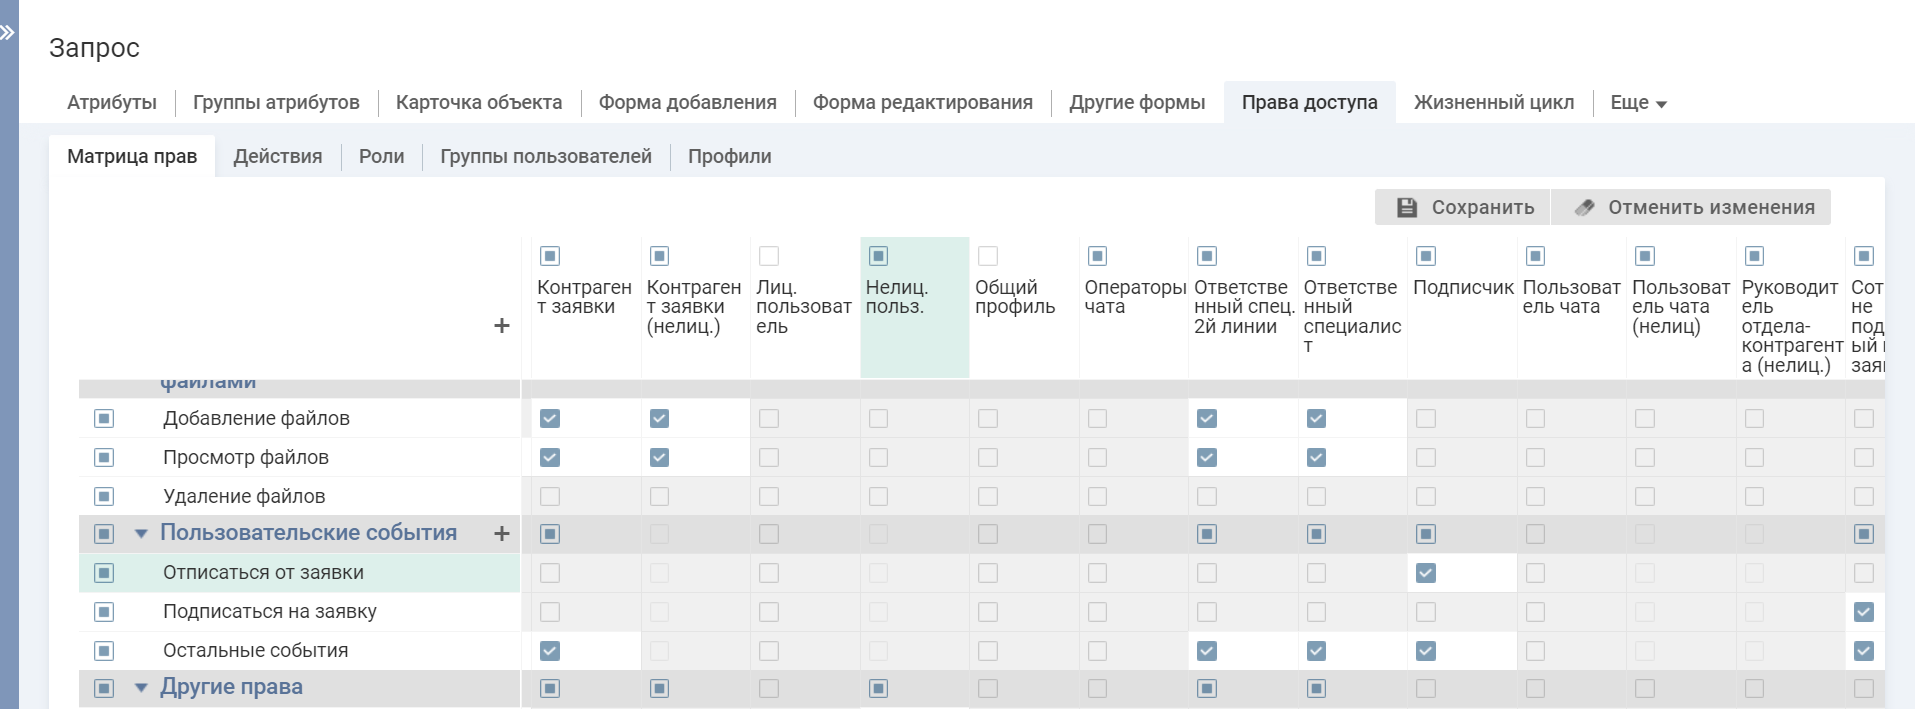
Task: Uncheck Добавление файлов for first Контрагент заявки
Action: point(550,419)
